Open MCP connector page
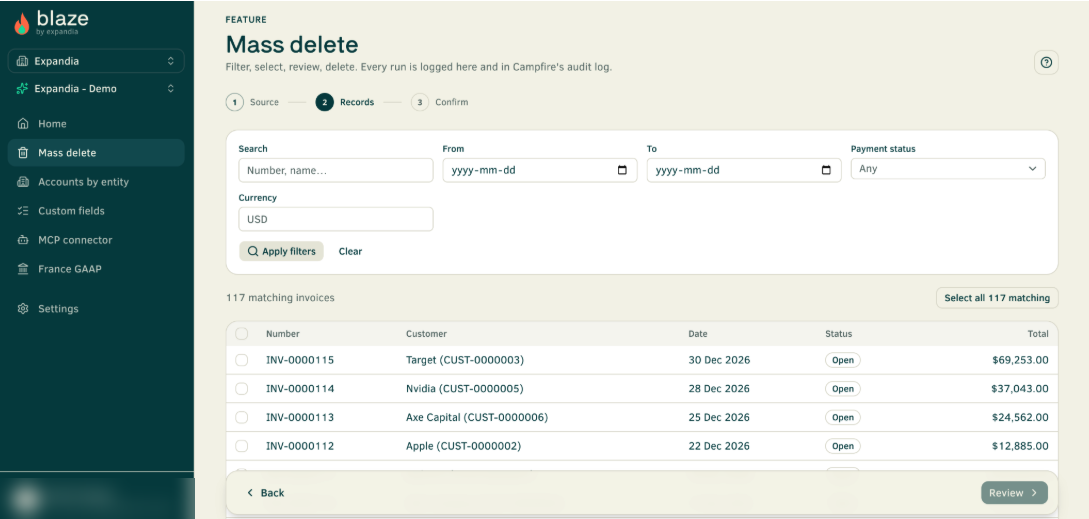The image size is (1089, 519). click(96, 240)
